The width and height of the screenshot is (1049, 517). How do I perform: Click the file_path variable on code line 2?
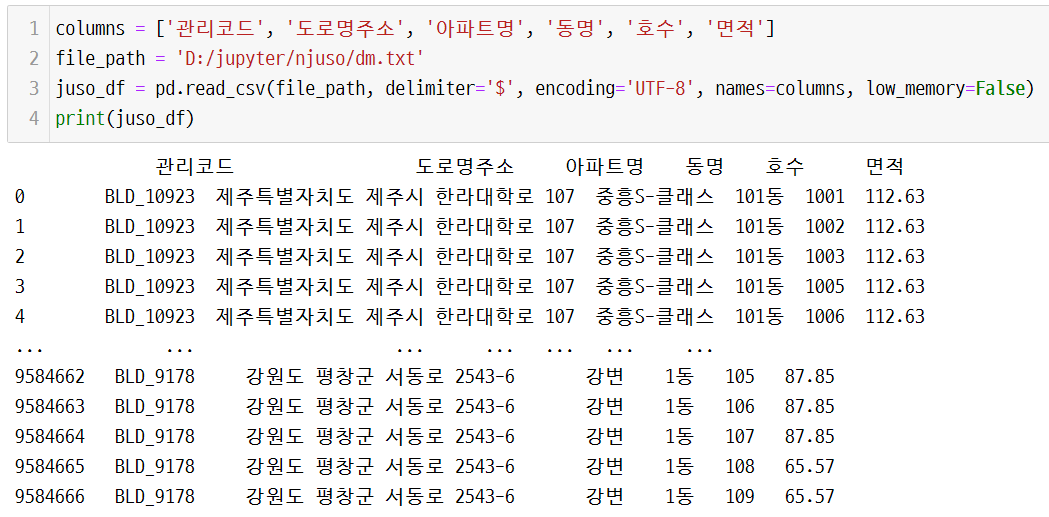point(100,58)
